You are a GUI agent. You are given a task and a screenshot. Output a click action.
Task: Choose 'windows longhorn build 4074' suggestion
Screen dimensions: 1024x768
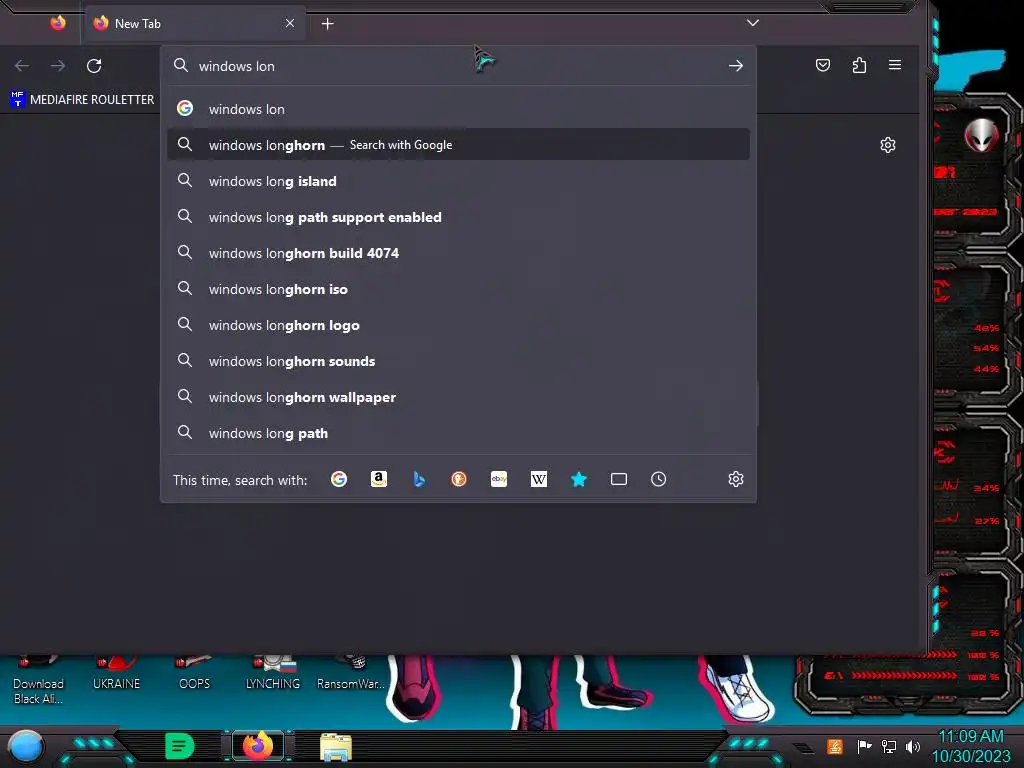(x=458, y=253)
